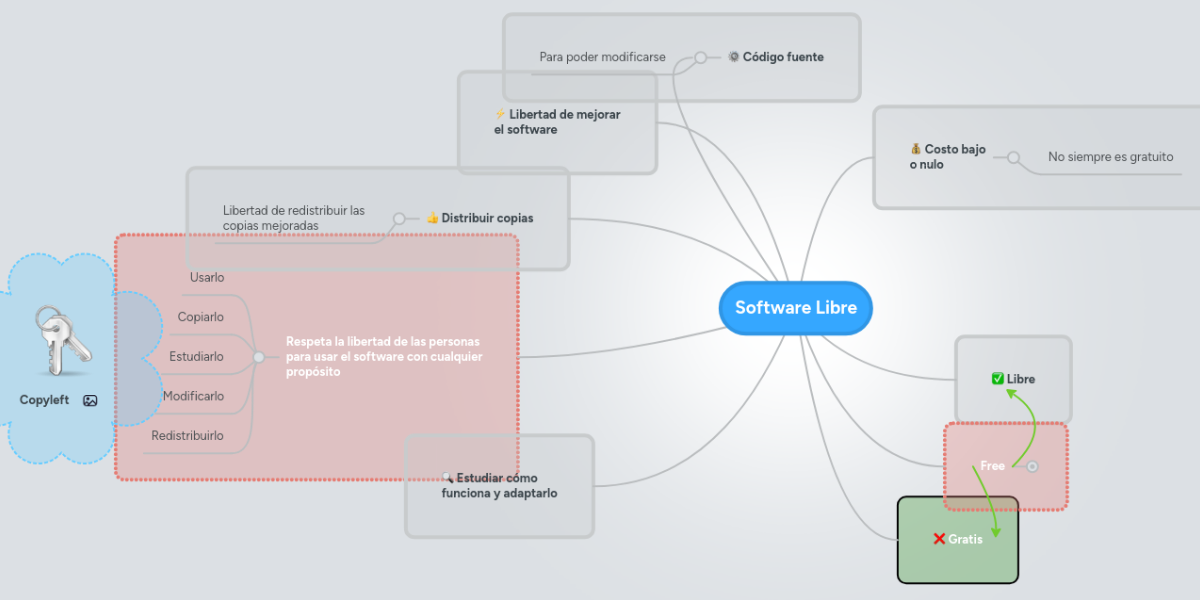Select the central topic Software Libre
1200x600 pixels.
pyautogui.click(x=795, y=308)
